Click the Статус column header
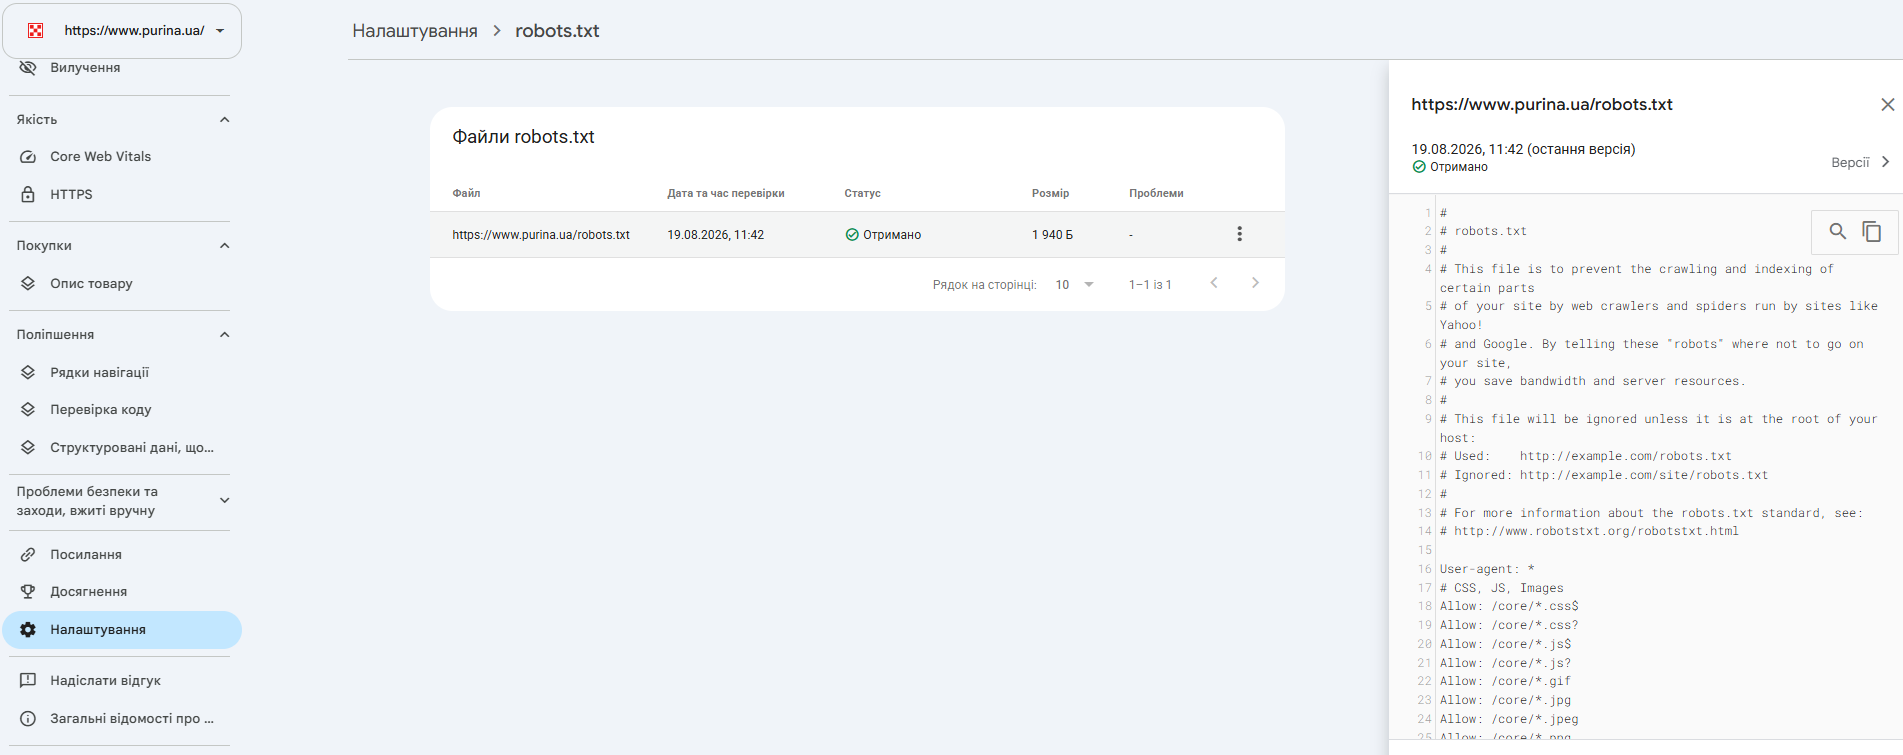Image resolution: width=1903 pixels, height=755 pixels. (x=863, y=193)
